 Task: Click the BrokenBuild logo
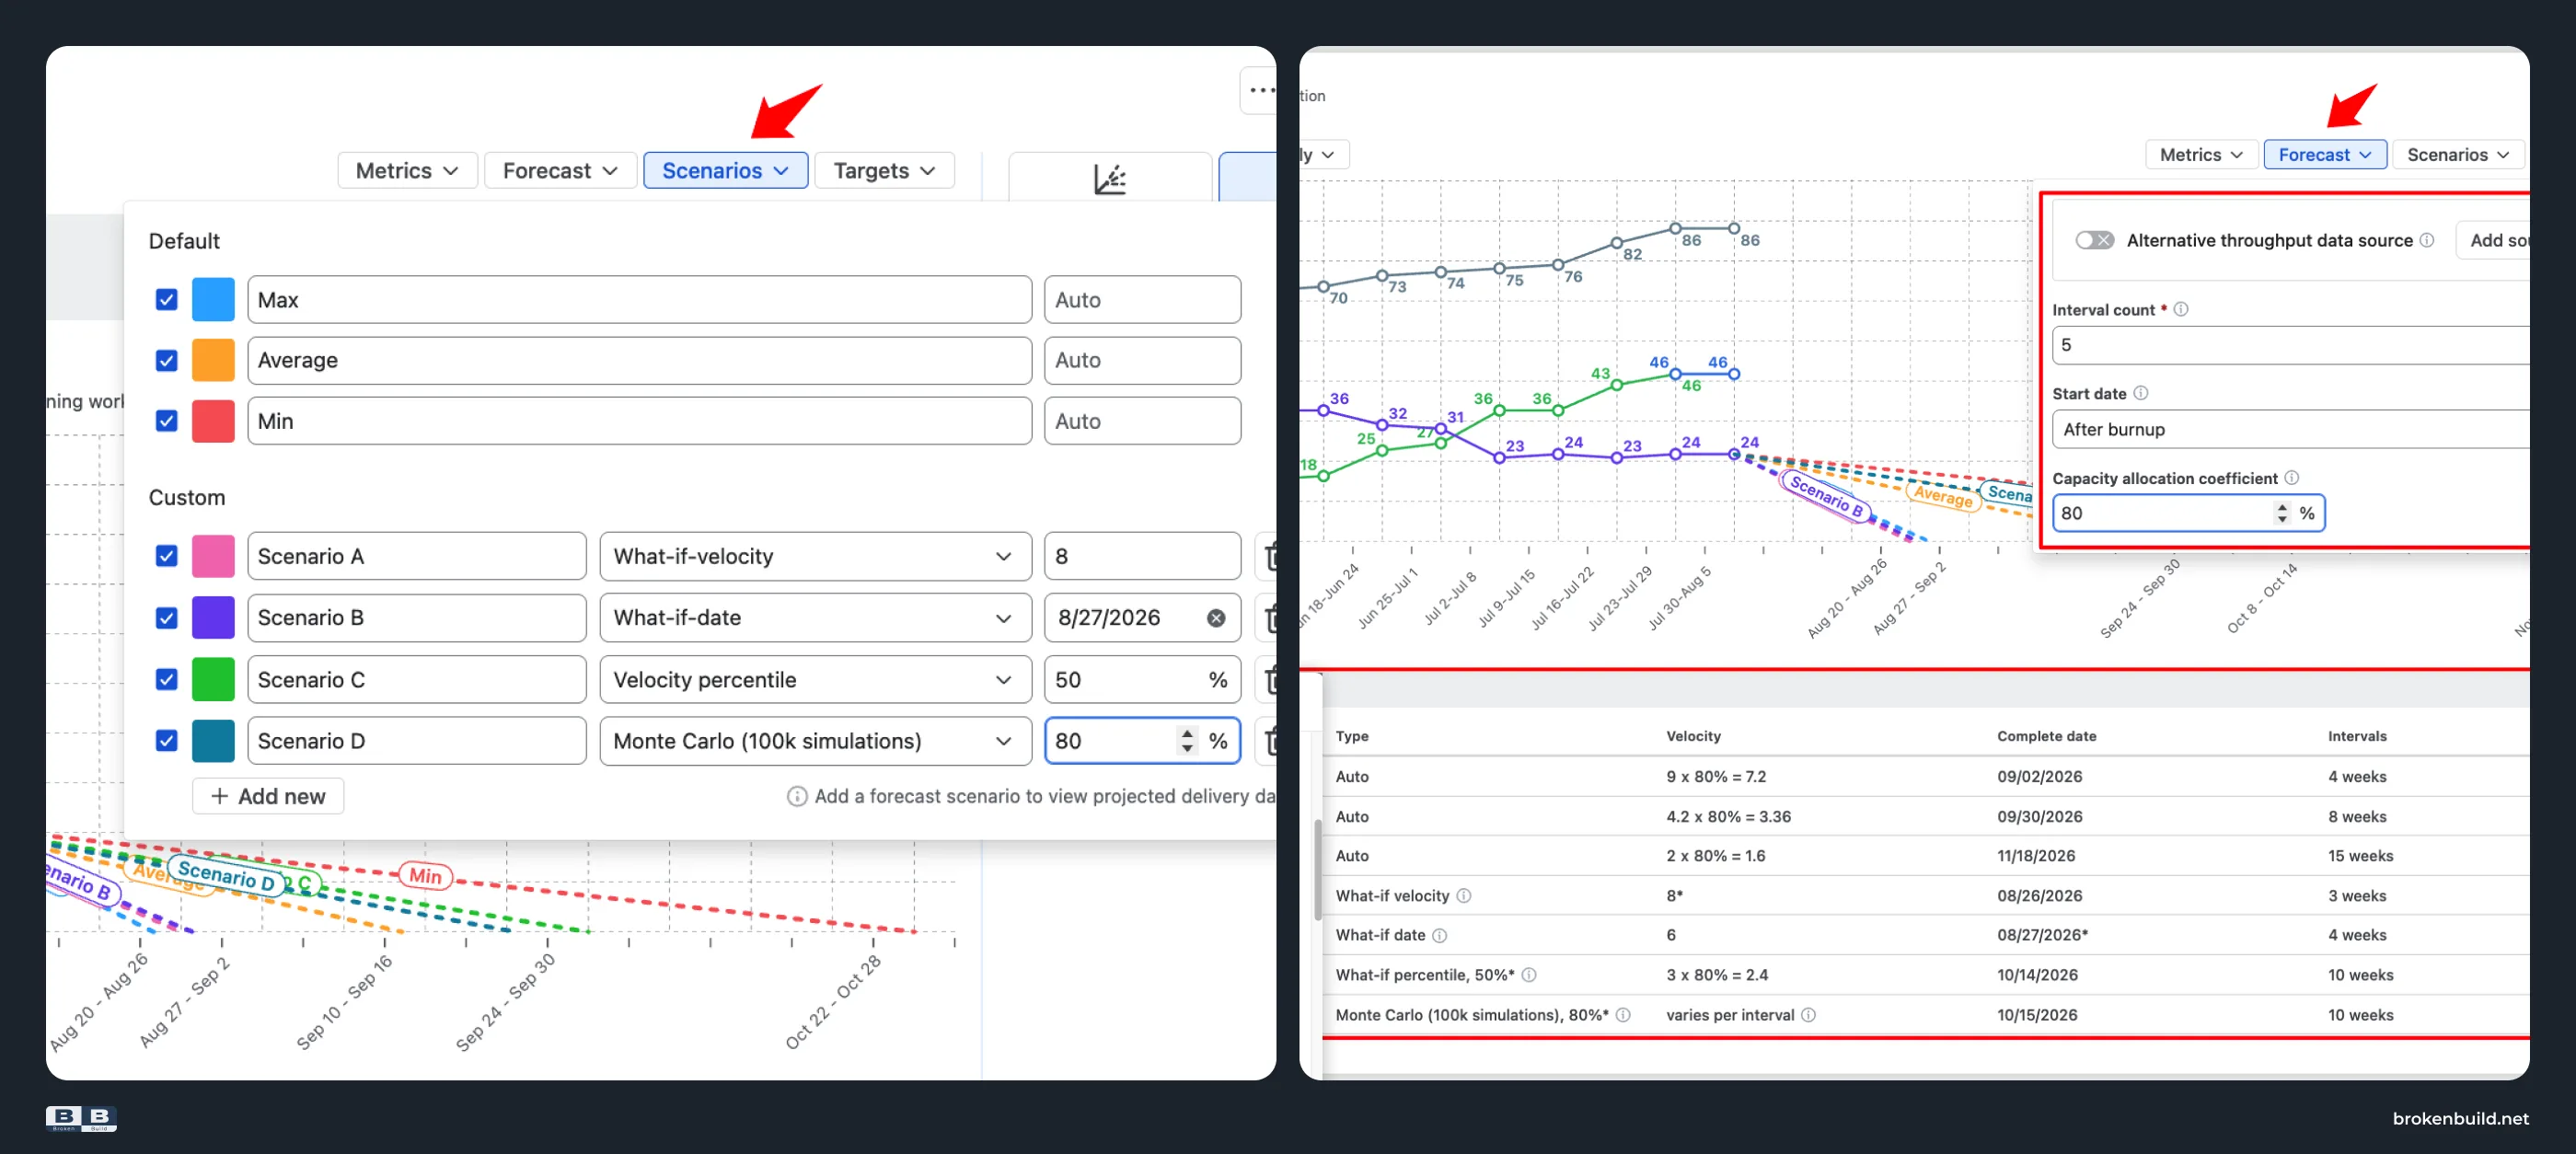coord(81,1118)
